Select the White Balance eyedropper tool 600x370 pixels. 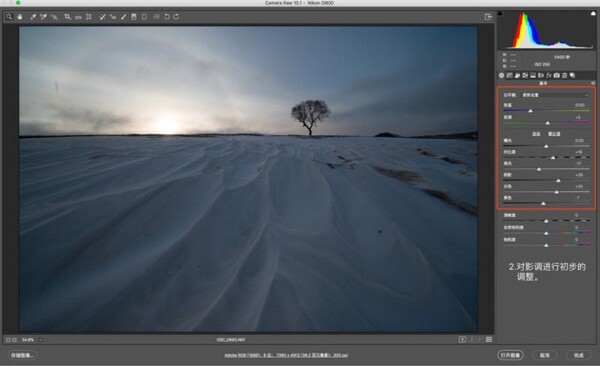(x=33, y=16)
